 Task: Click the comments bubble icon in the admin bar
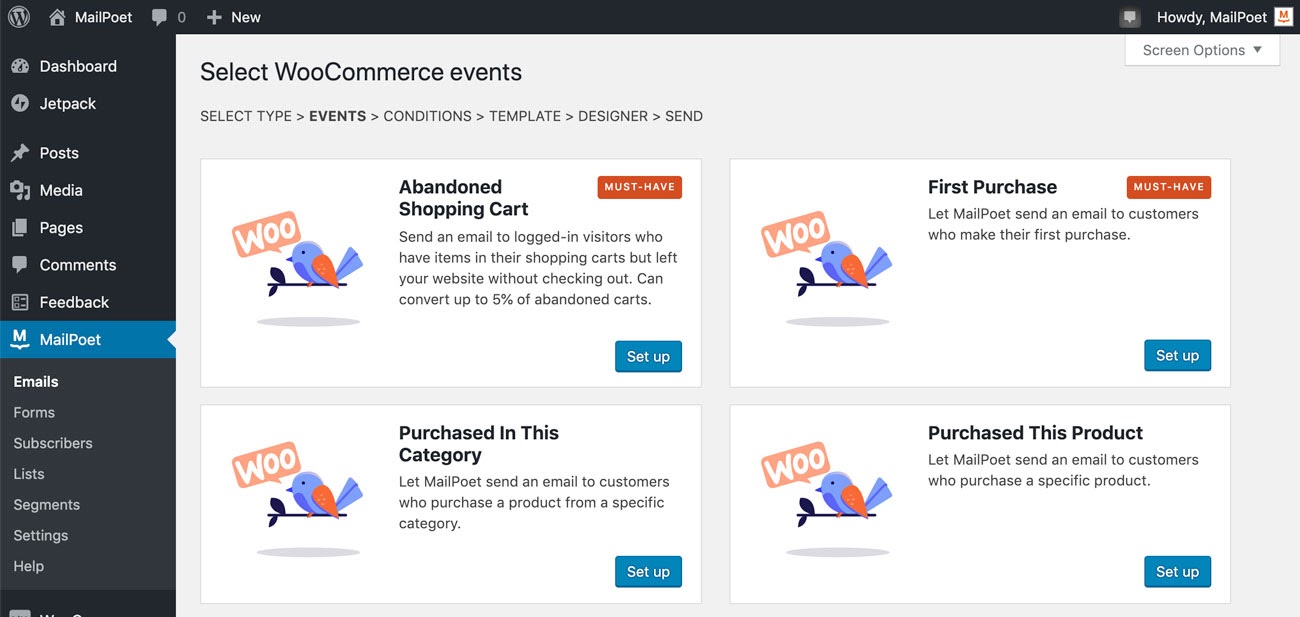click(x=160, y=17)
